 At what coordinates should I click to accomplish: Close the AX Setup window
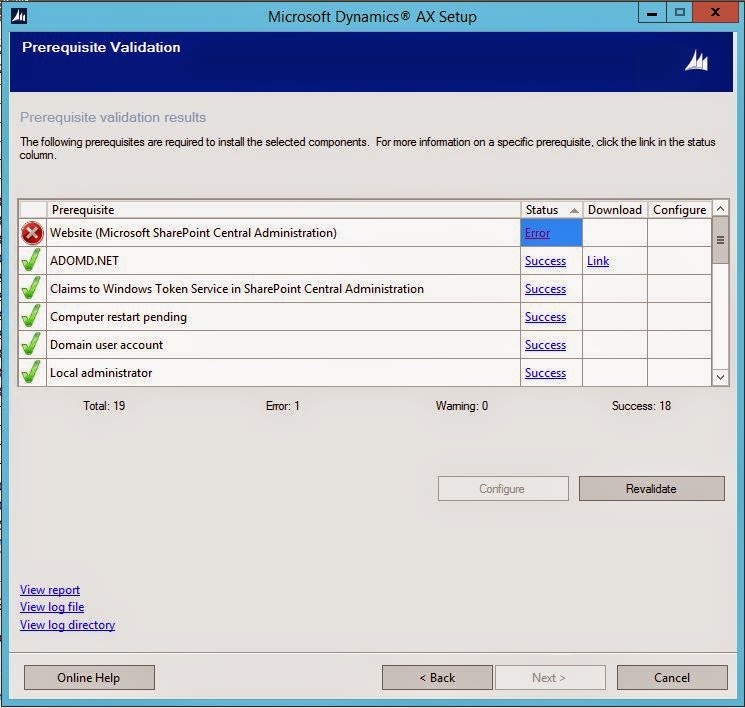pos(715,12)
